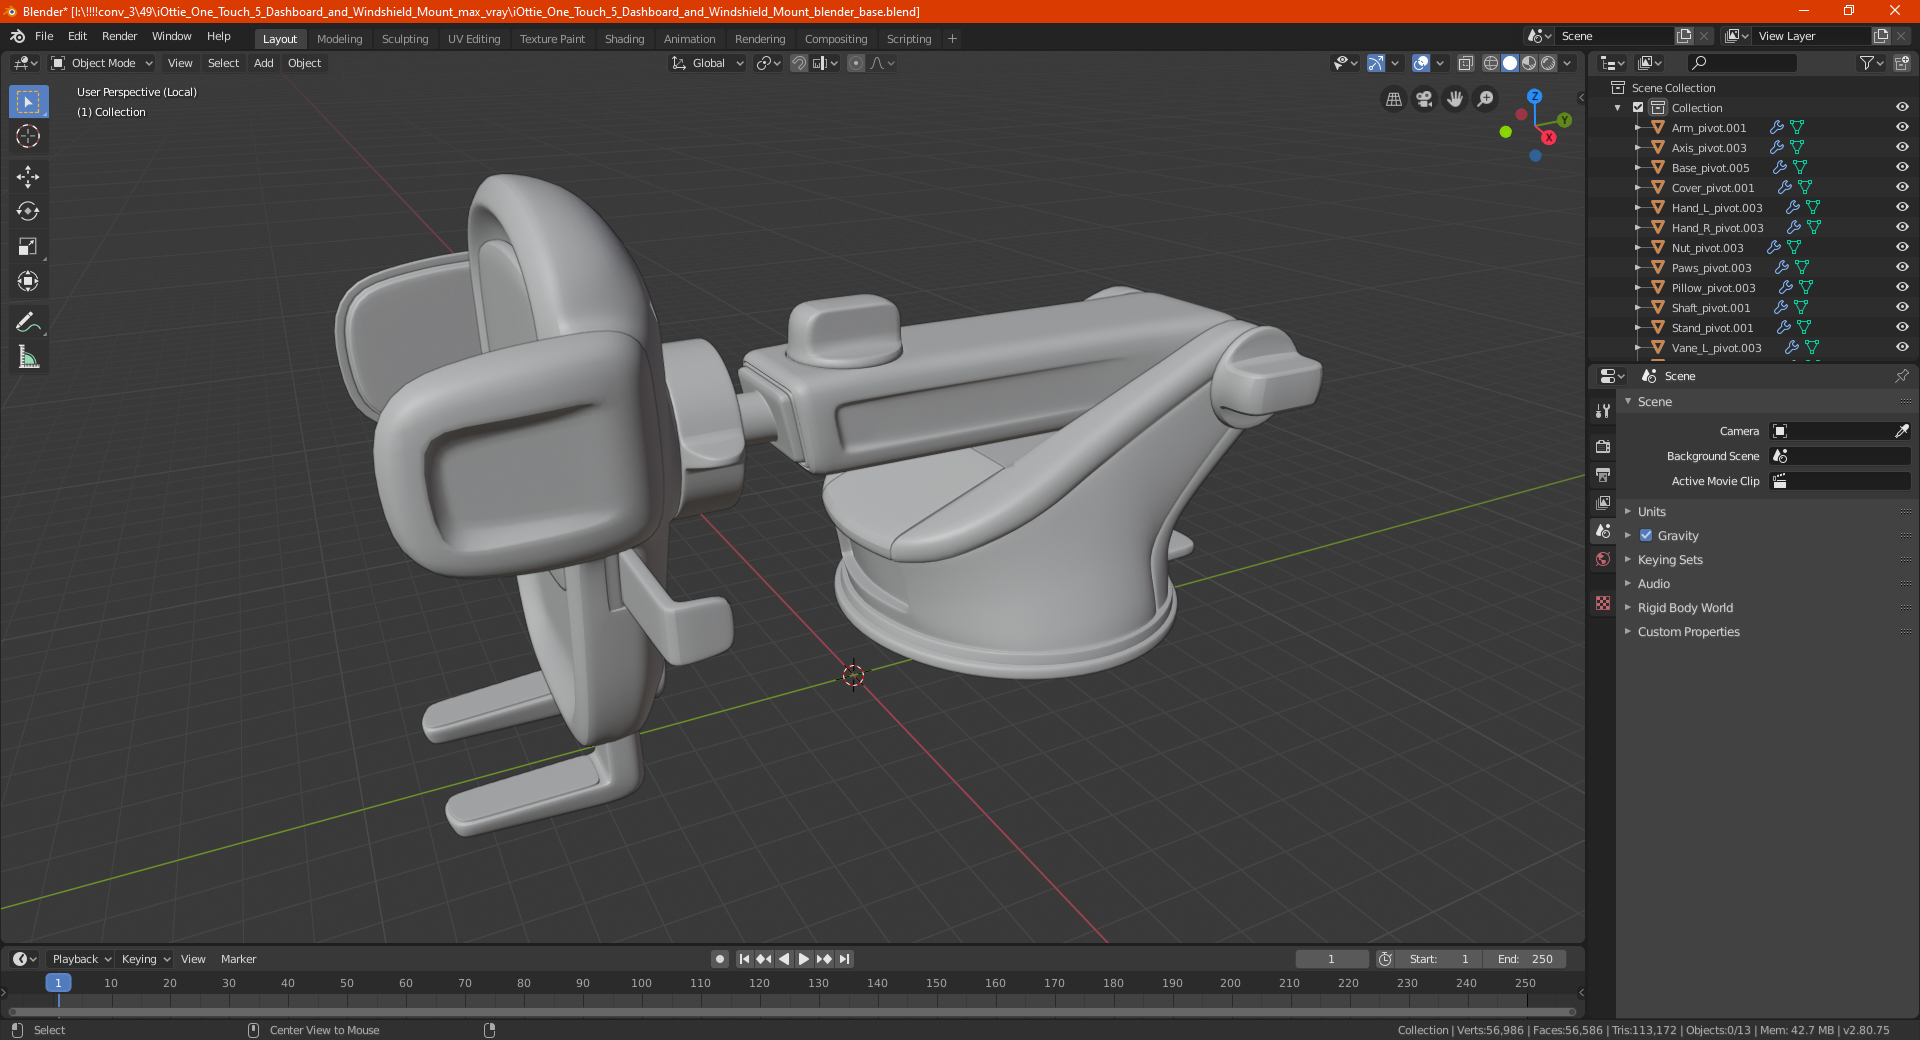Viewport: 1920px width, 1040px height.
Task: Open the Output properties tab
Action: point(1603,474)
